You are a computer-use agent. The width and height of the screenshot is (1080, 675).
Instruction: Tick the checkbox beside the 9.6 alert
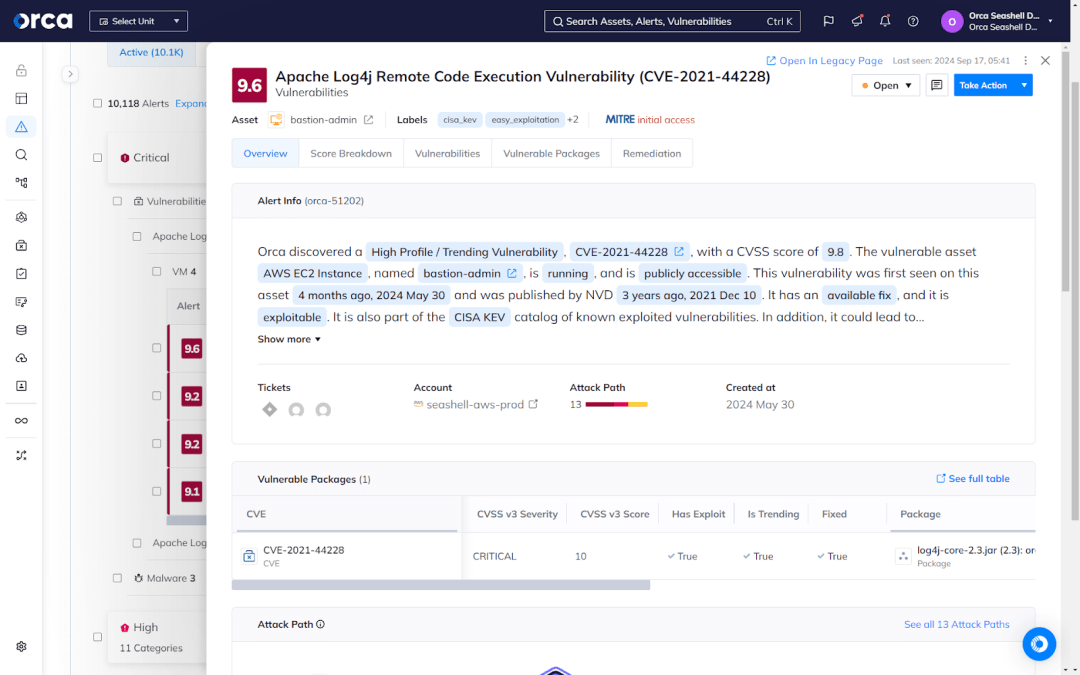pyautogui.click(x=156, y=349)
